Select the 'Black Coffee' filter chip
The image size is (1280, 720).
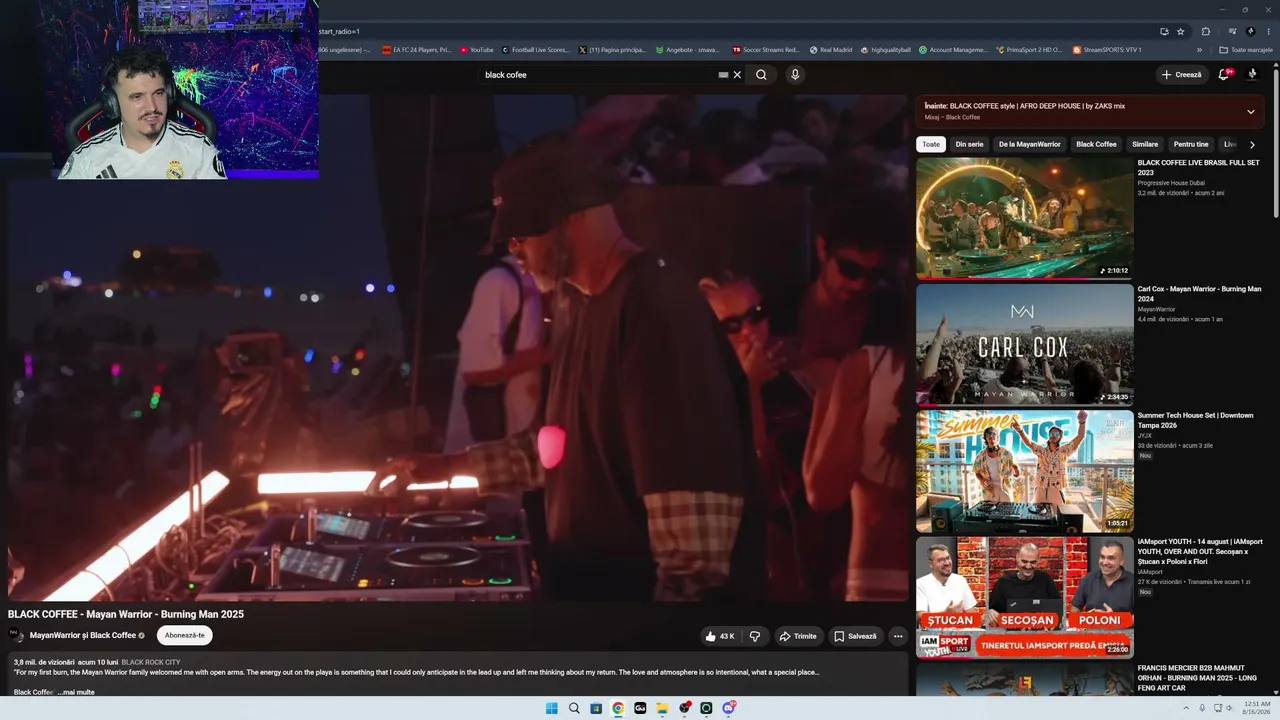1096,145
